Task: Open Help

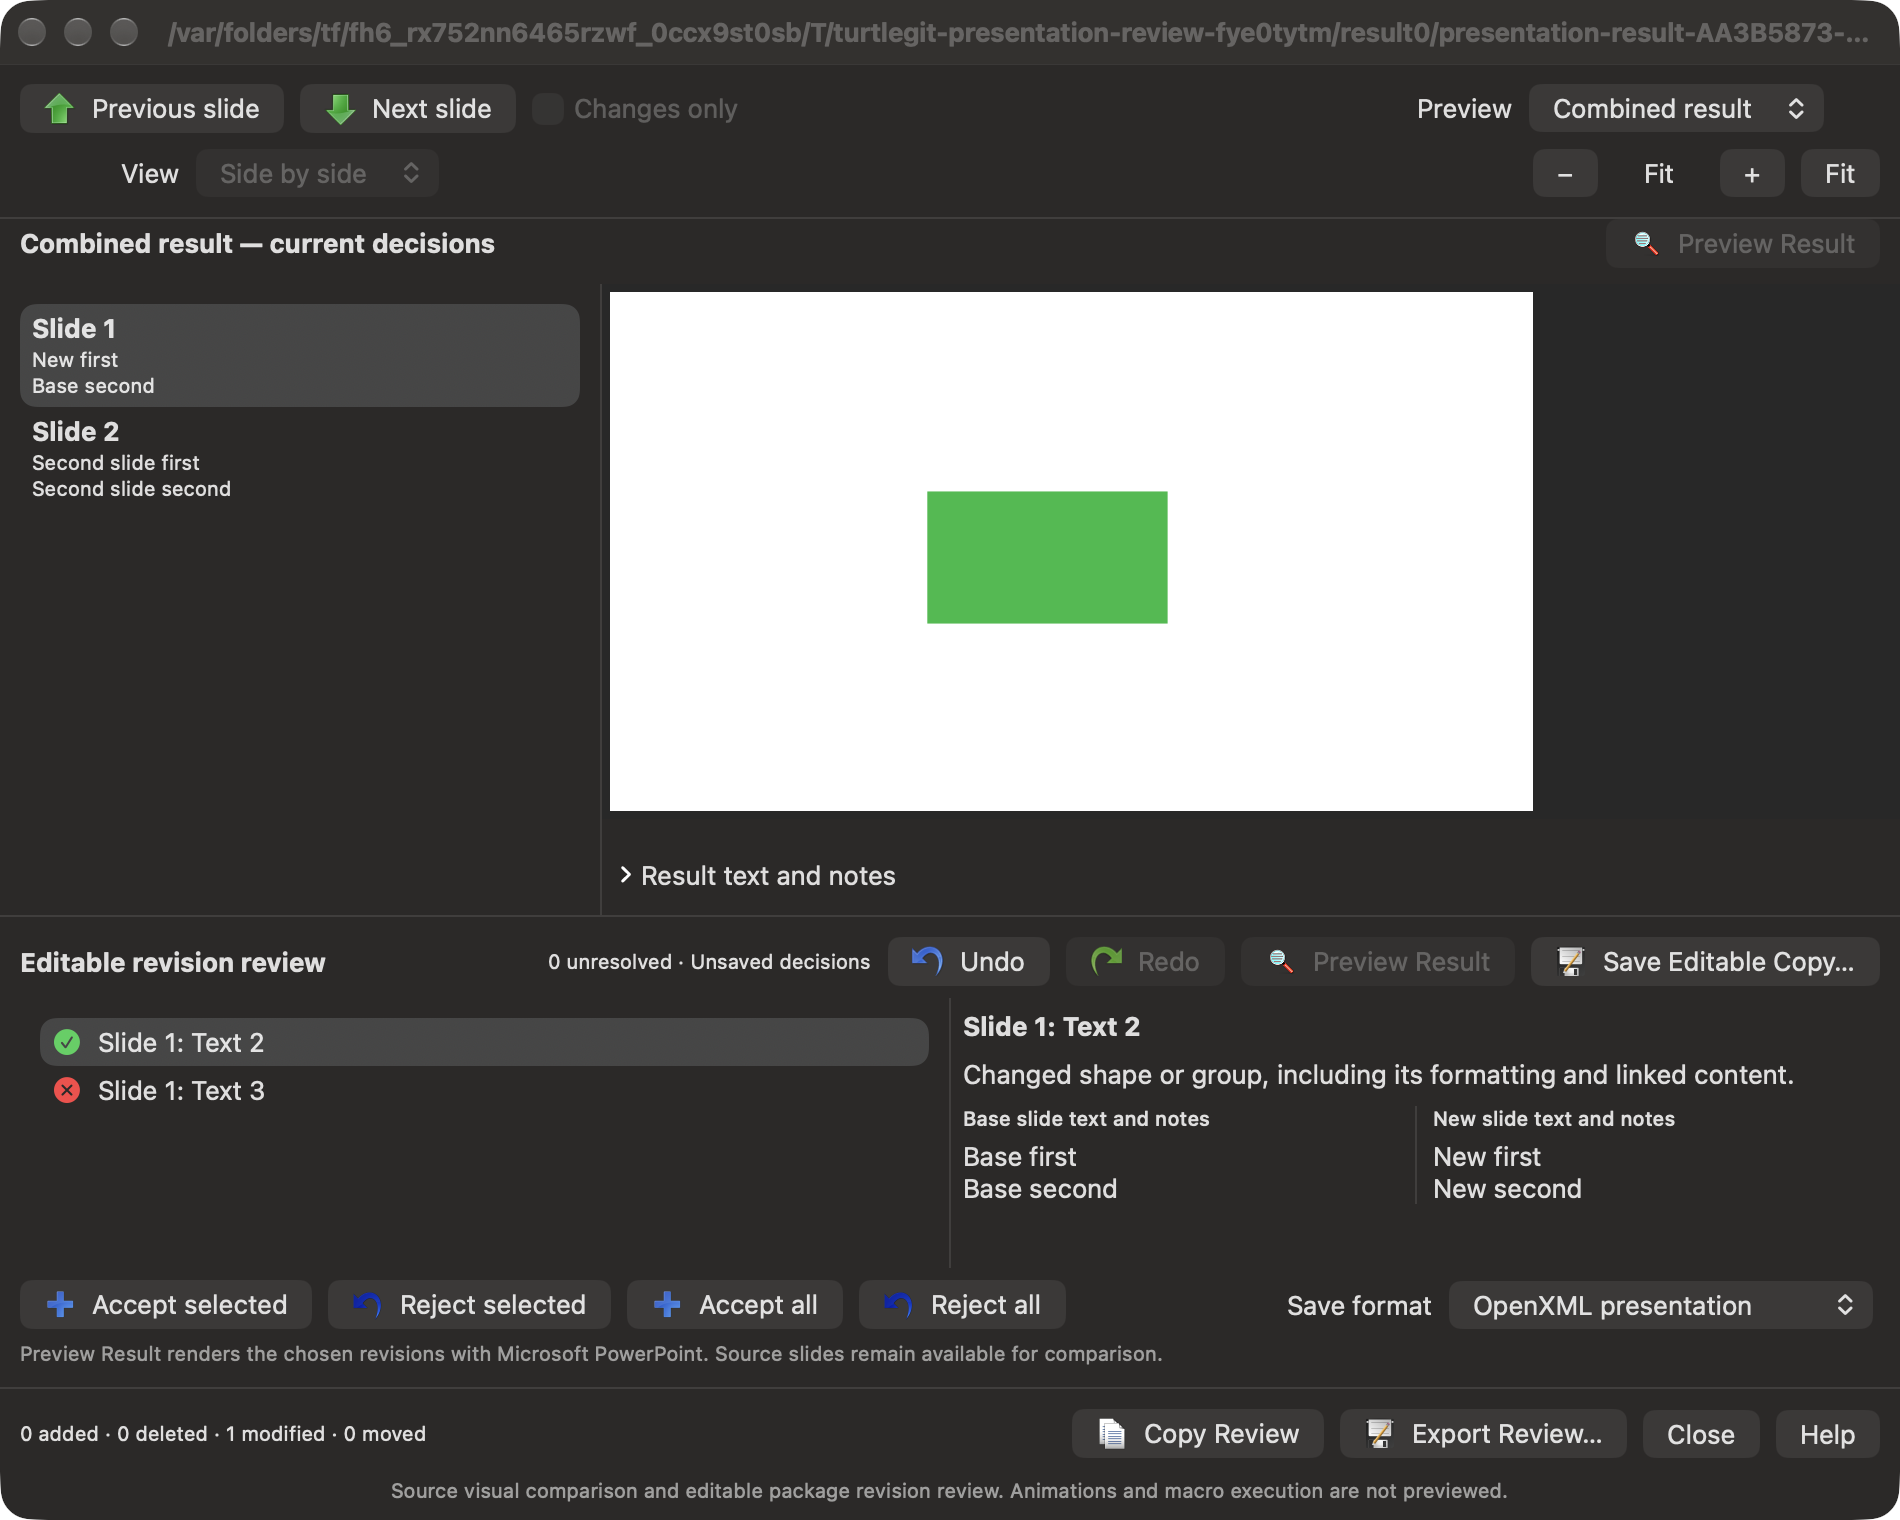Action: 1827,1434
